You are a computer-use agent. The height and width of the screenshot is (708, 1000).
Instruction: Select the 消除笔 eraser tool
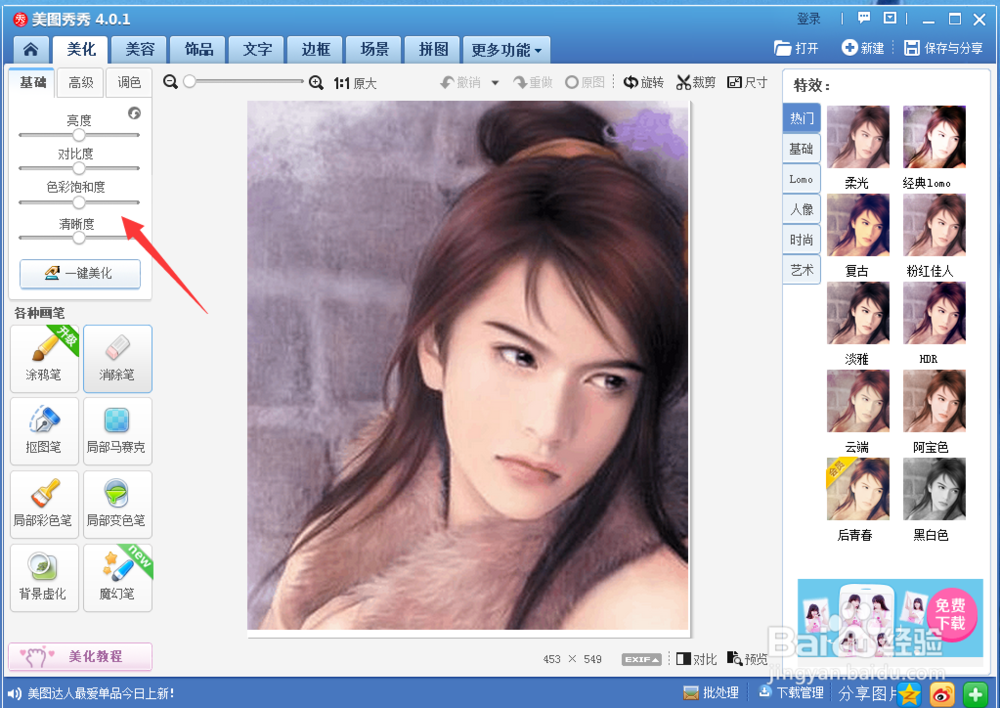pos(117,358)
